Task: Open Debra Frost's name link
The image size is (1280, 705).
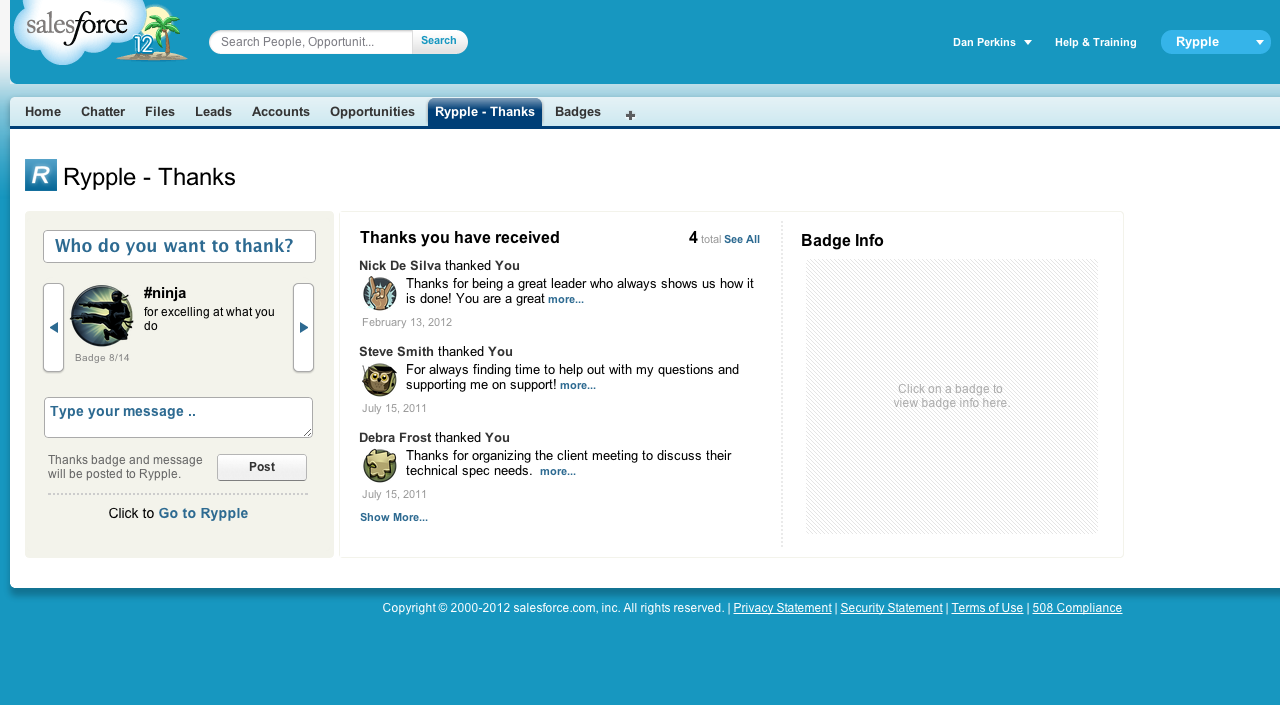Action: pos(395,437)
